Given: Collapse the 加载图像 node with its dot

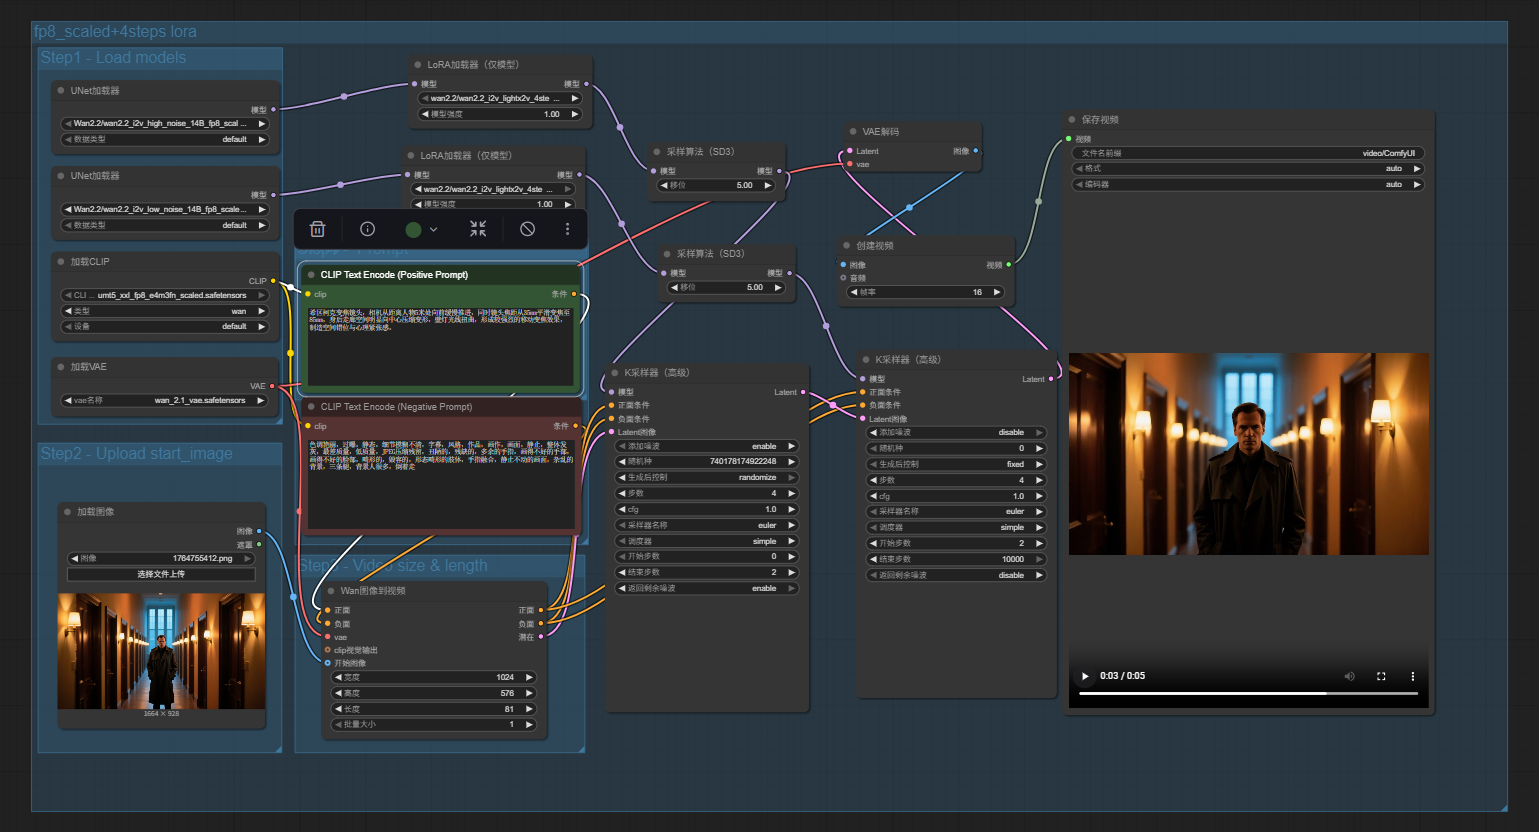Looking at the screenshot, I should 68,511.
